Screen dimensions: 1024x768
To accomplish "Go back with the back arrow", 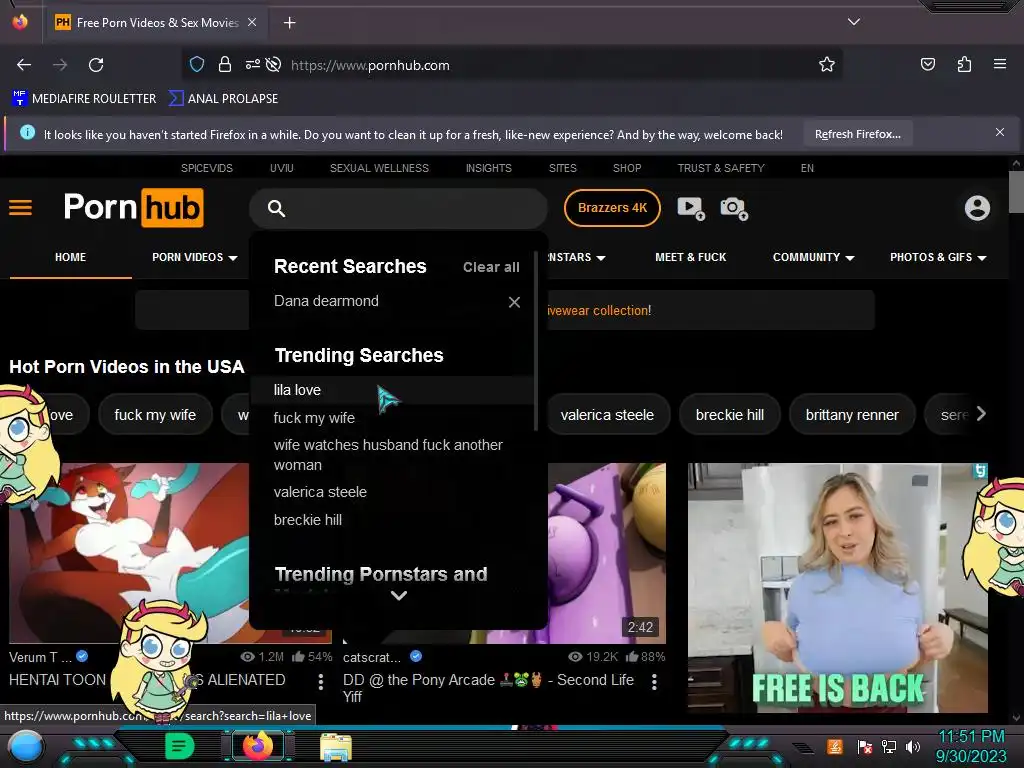I will 24,65.
